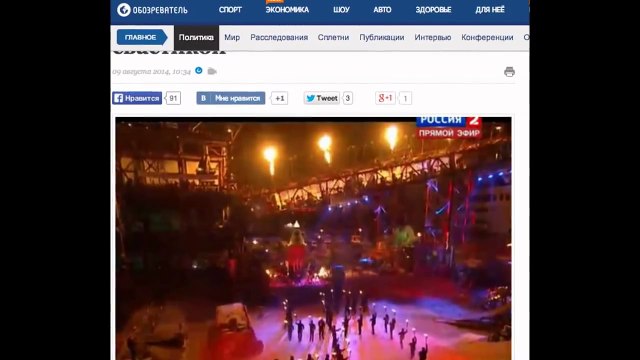Click the Google +1 button

point(385,98)
